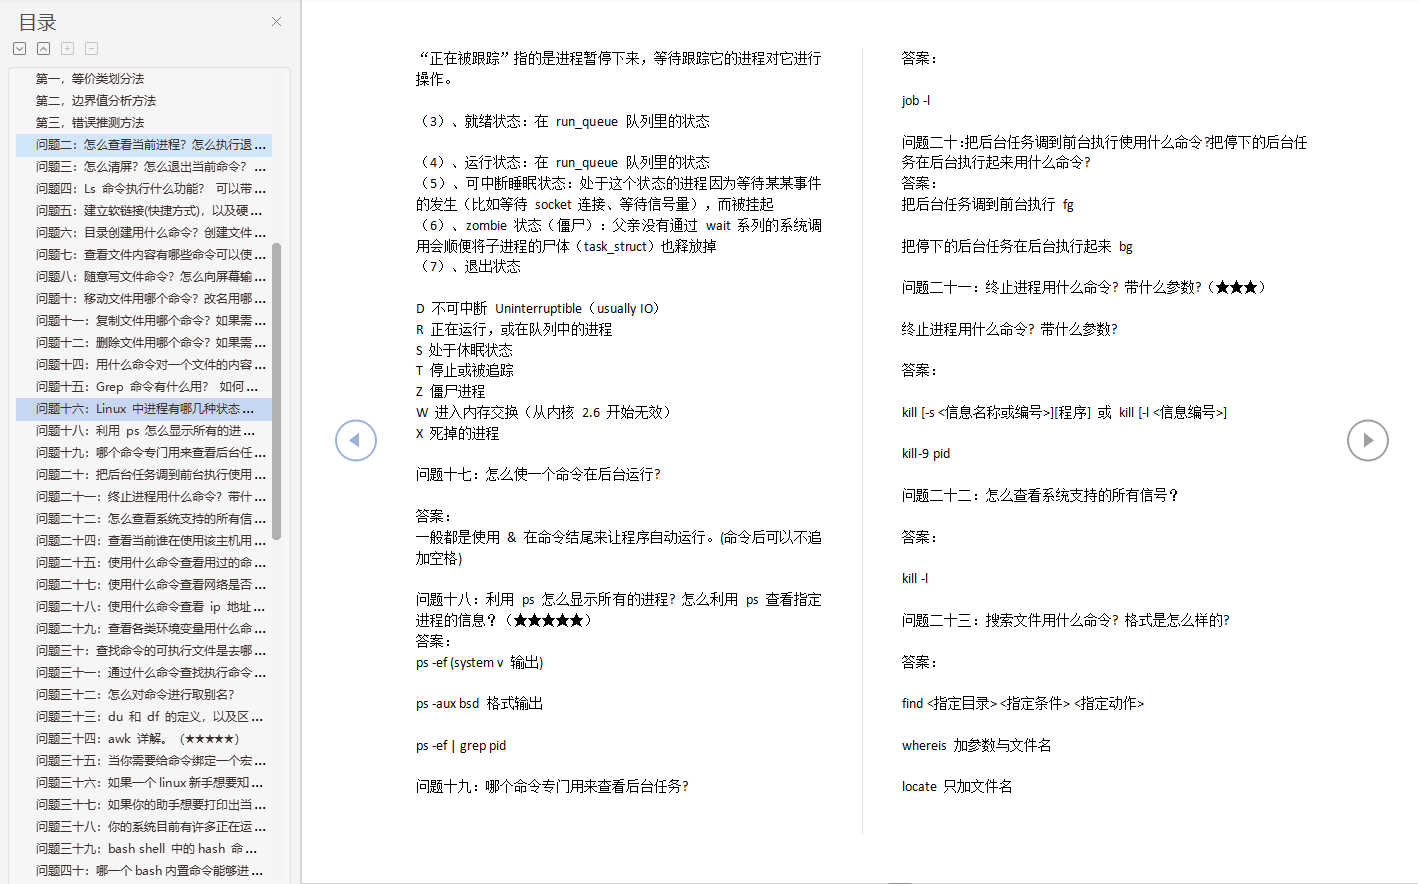Click heading 问题十九 in the page content
1418x884 pixels.
[552, 787]
